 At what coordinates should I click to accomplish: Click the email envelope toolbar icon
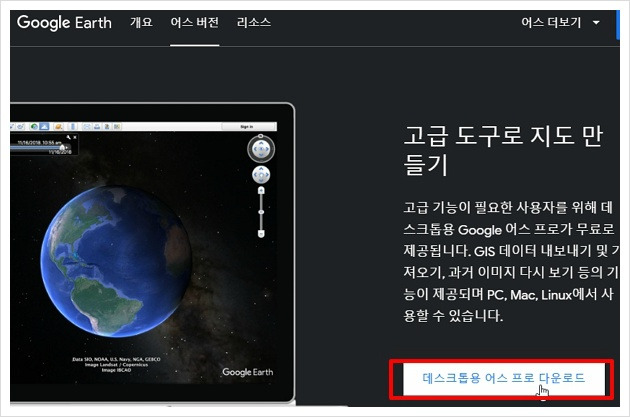coord(86,127)
